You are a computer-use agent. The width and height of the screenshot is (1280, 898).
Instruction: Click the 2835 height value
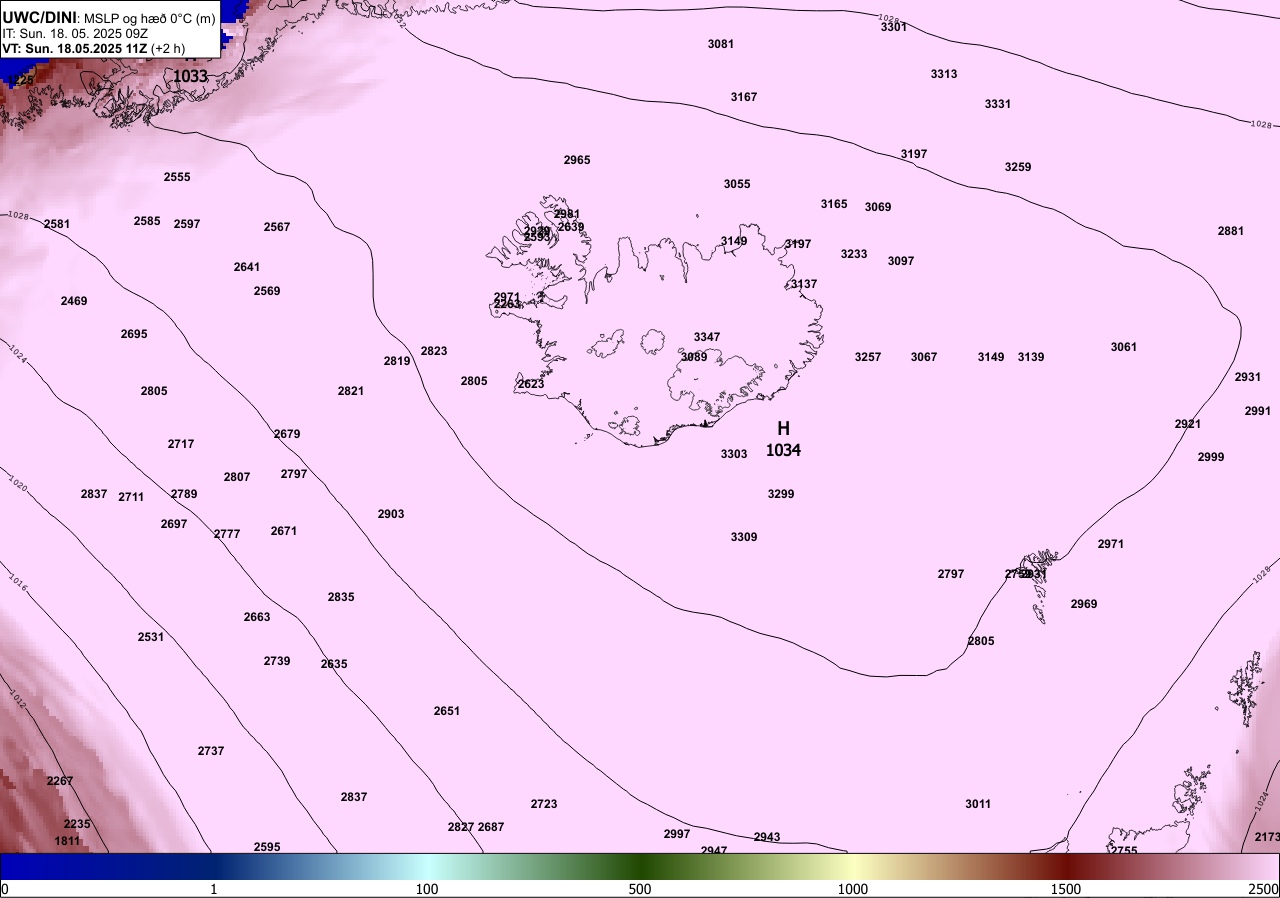[341, 597]
